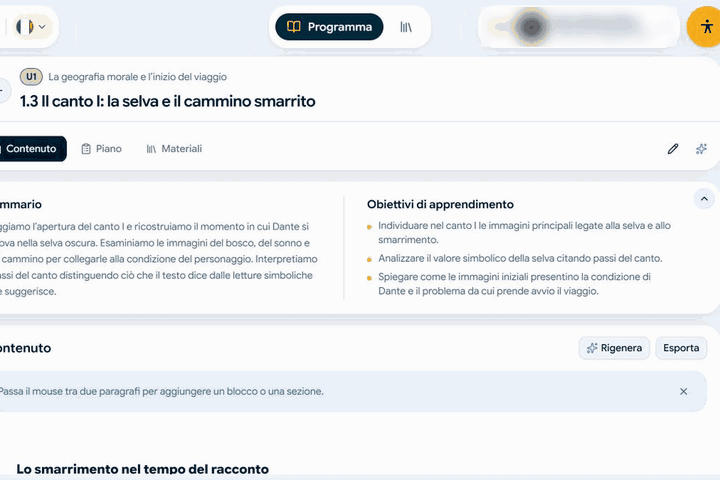This screenshot has width=720, height=480.
Task: Click the clipboard icon on Piano tab
Action: pos(86,149)
